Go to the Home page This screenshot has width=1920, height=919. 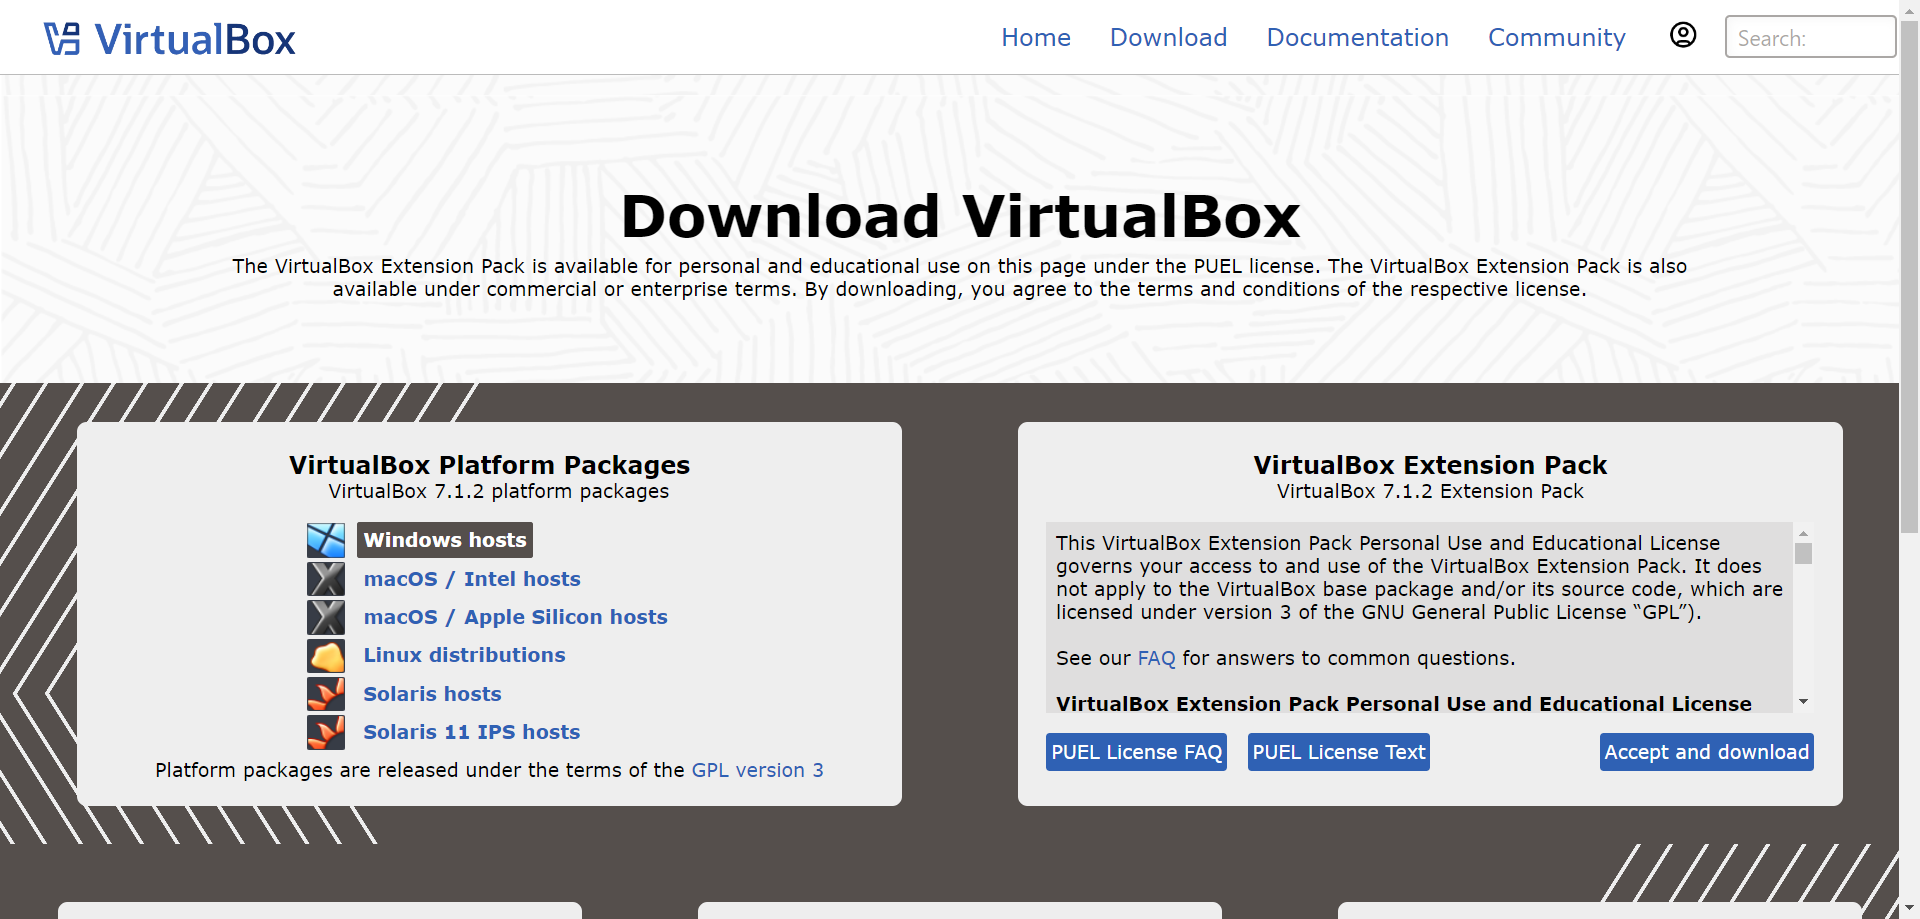tap(1036, 38)
